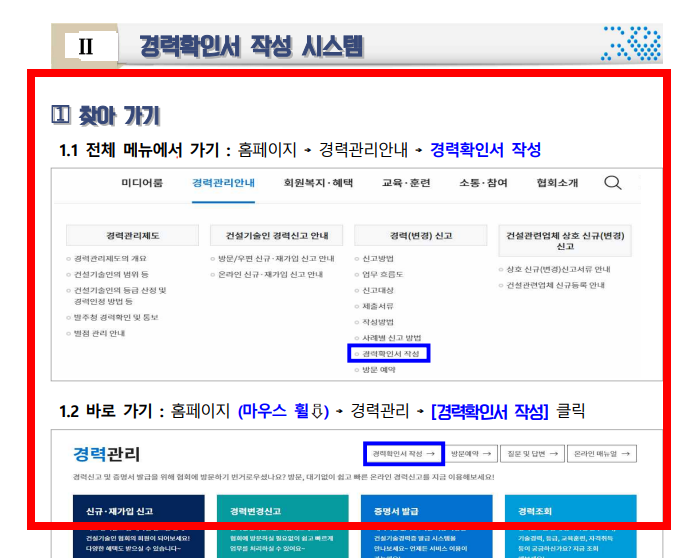Viewport: 700px width, 558px height.
Task: Select the 증명서 발급 card
Action: [426, 526]
